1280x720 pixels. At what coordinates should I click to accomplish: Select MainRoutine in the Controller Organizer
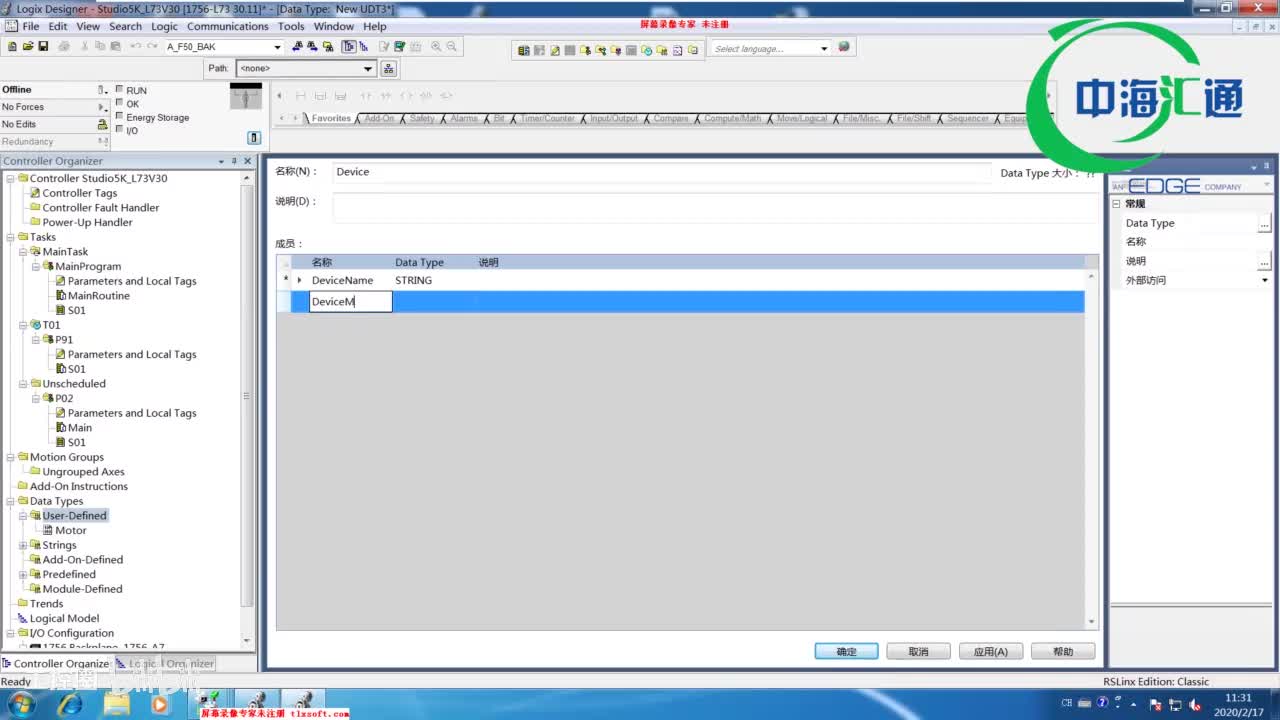[98, 296]
